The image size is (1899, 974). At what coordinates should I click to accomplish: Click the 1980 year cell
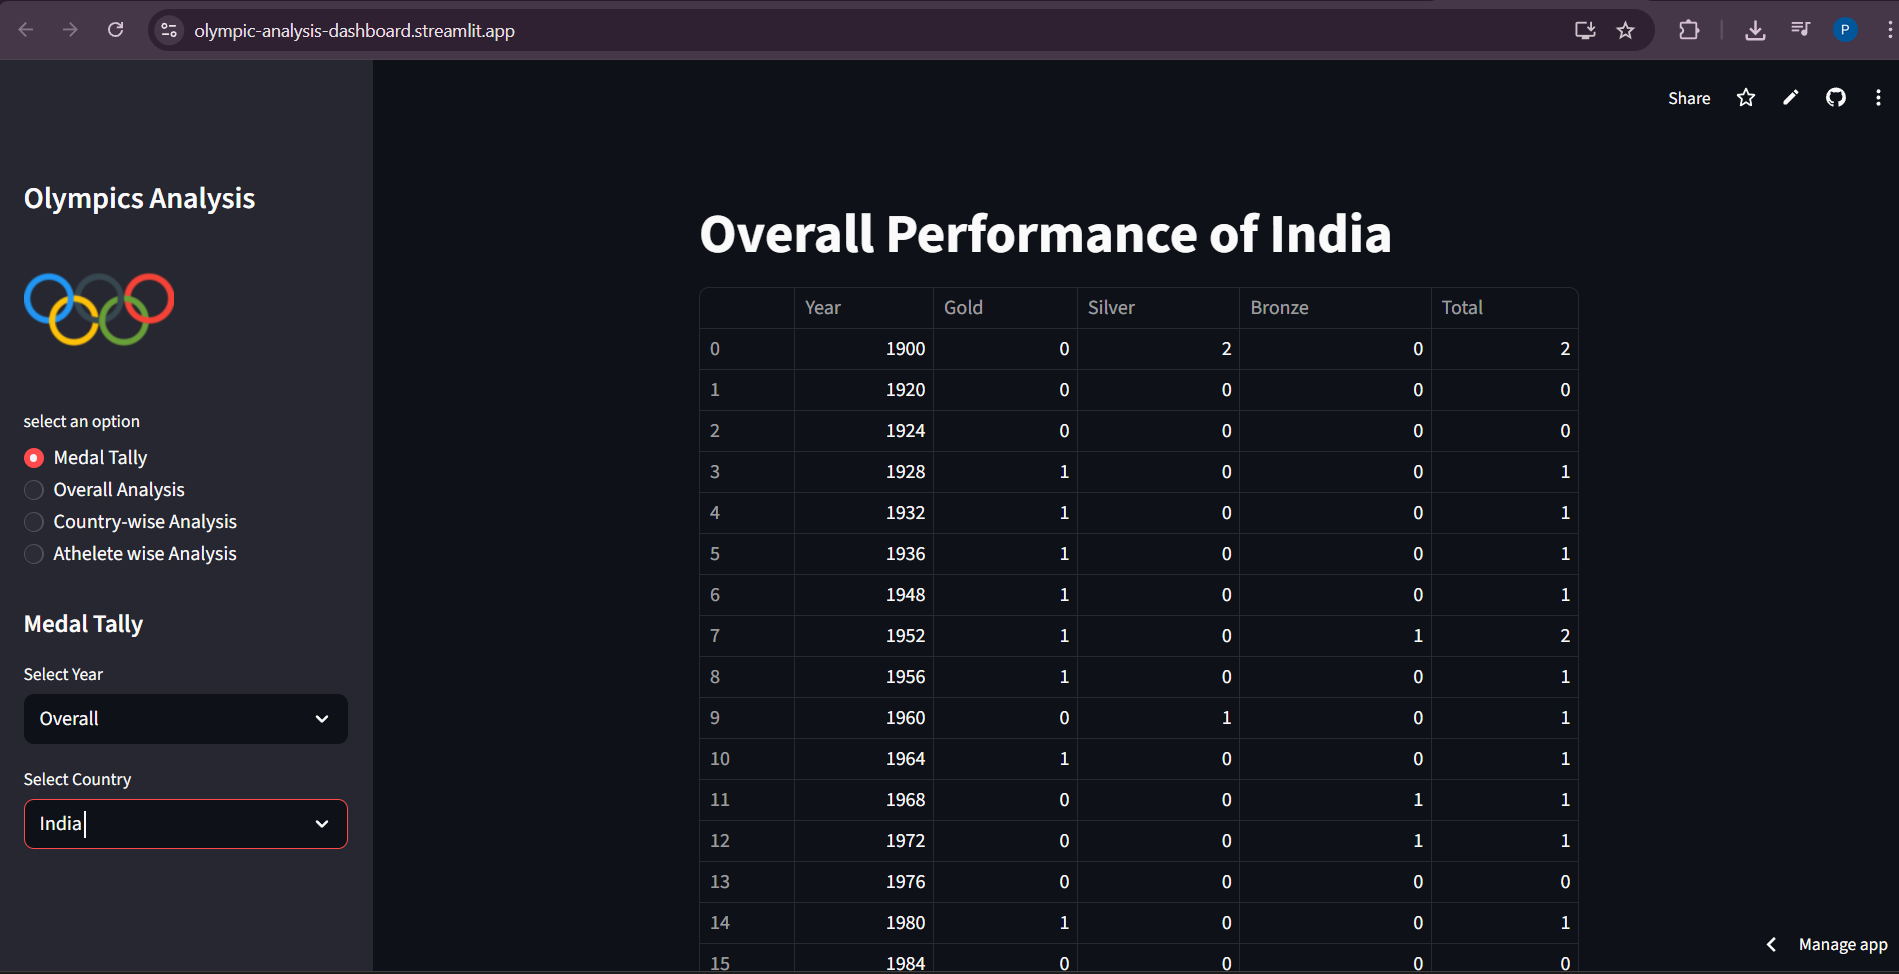[864, 923]
